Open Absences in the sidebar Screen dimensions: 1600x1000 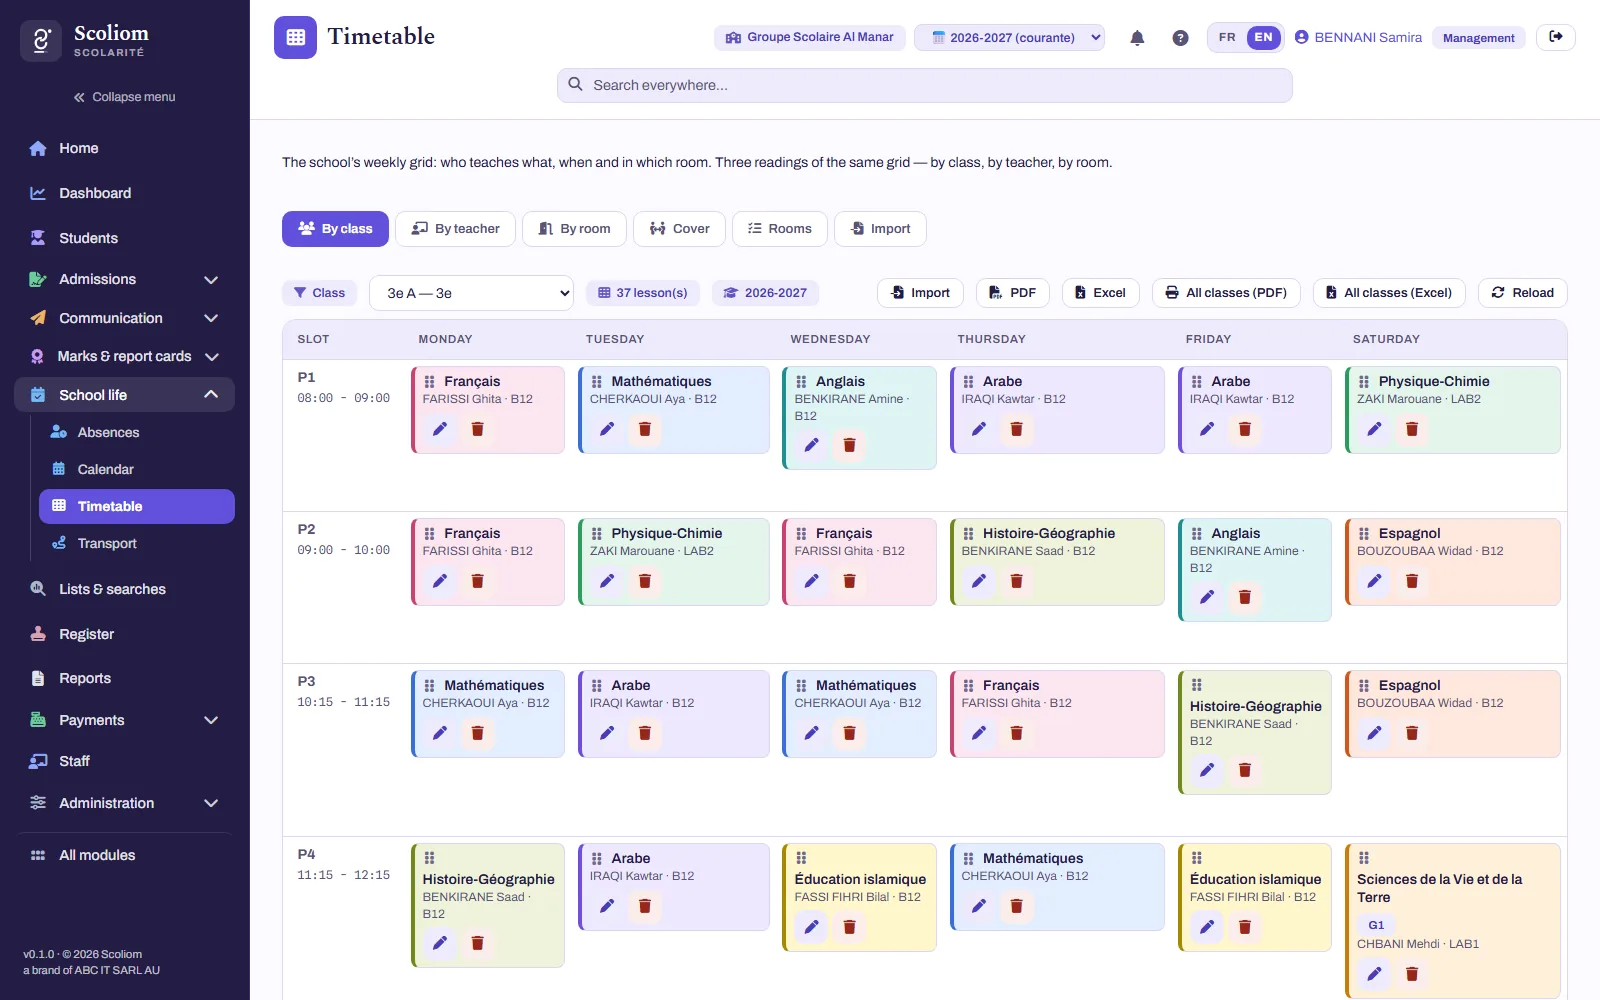point(137,432)
